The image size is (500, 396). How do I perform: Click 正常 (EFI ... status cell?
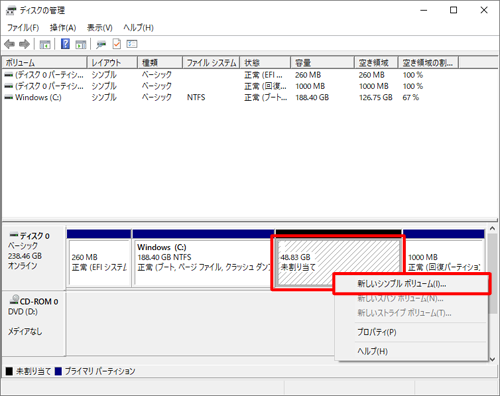(263, 75)
